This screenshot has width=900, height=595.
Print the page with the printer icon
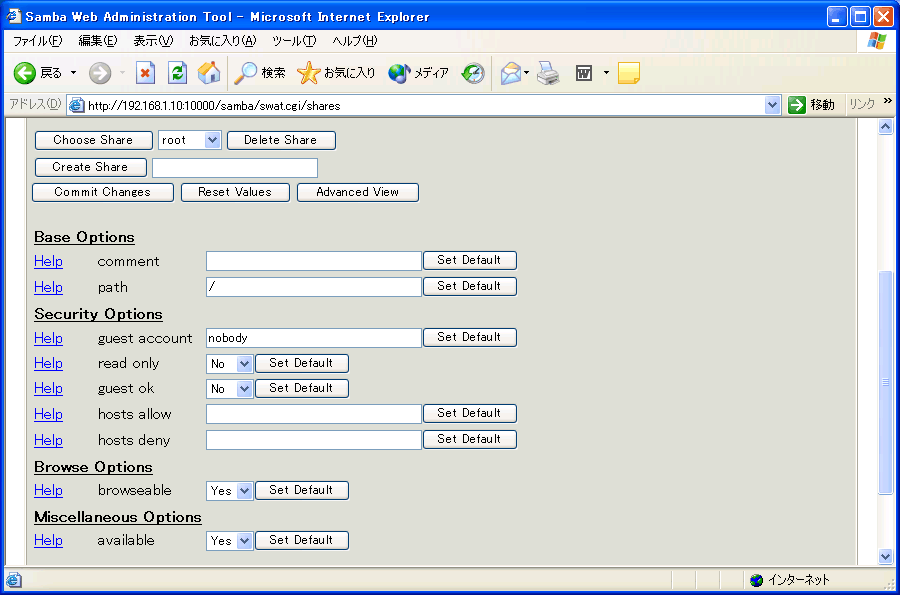tap(548, 73)
